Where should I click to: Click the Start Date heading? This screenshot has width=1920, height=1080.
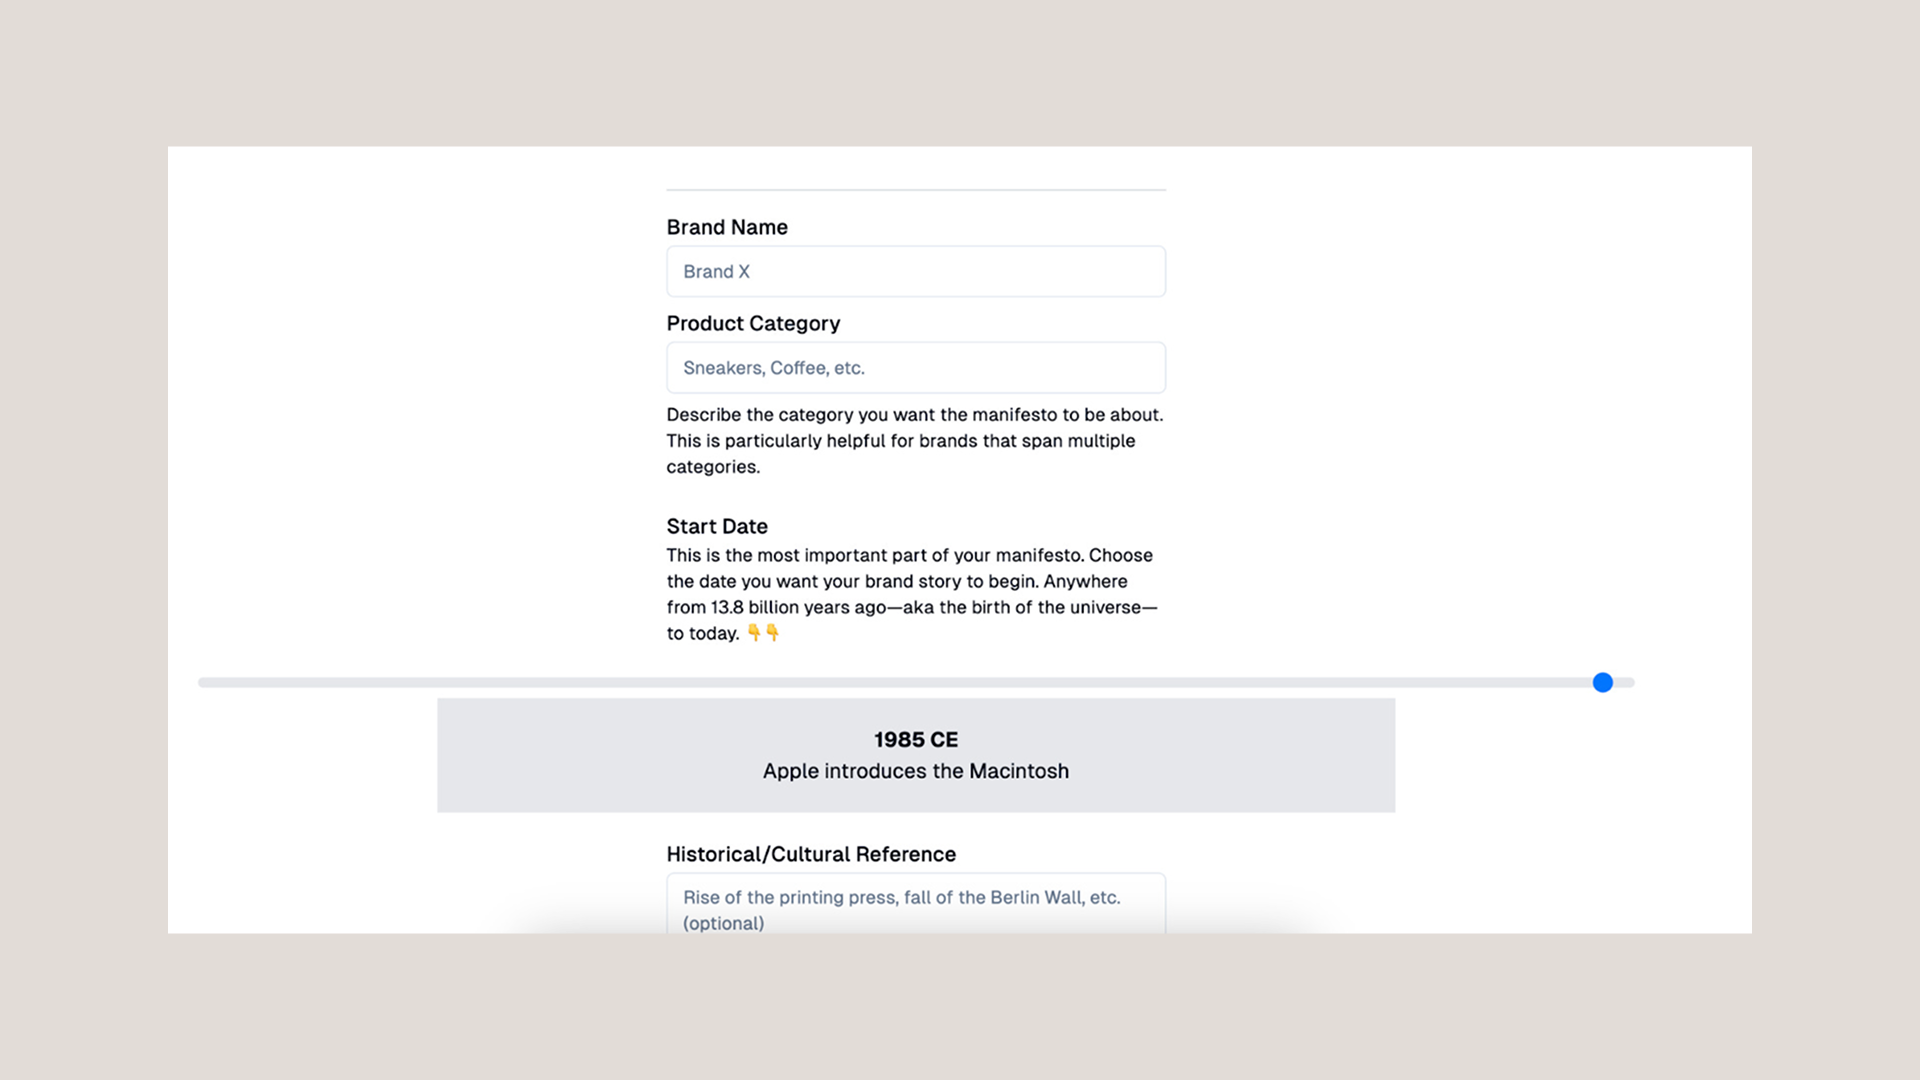pos(717,526)
